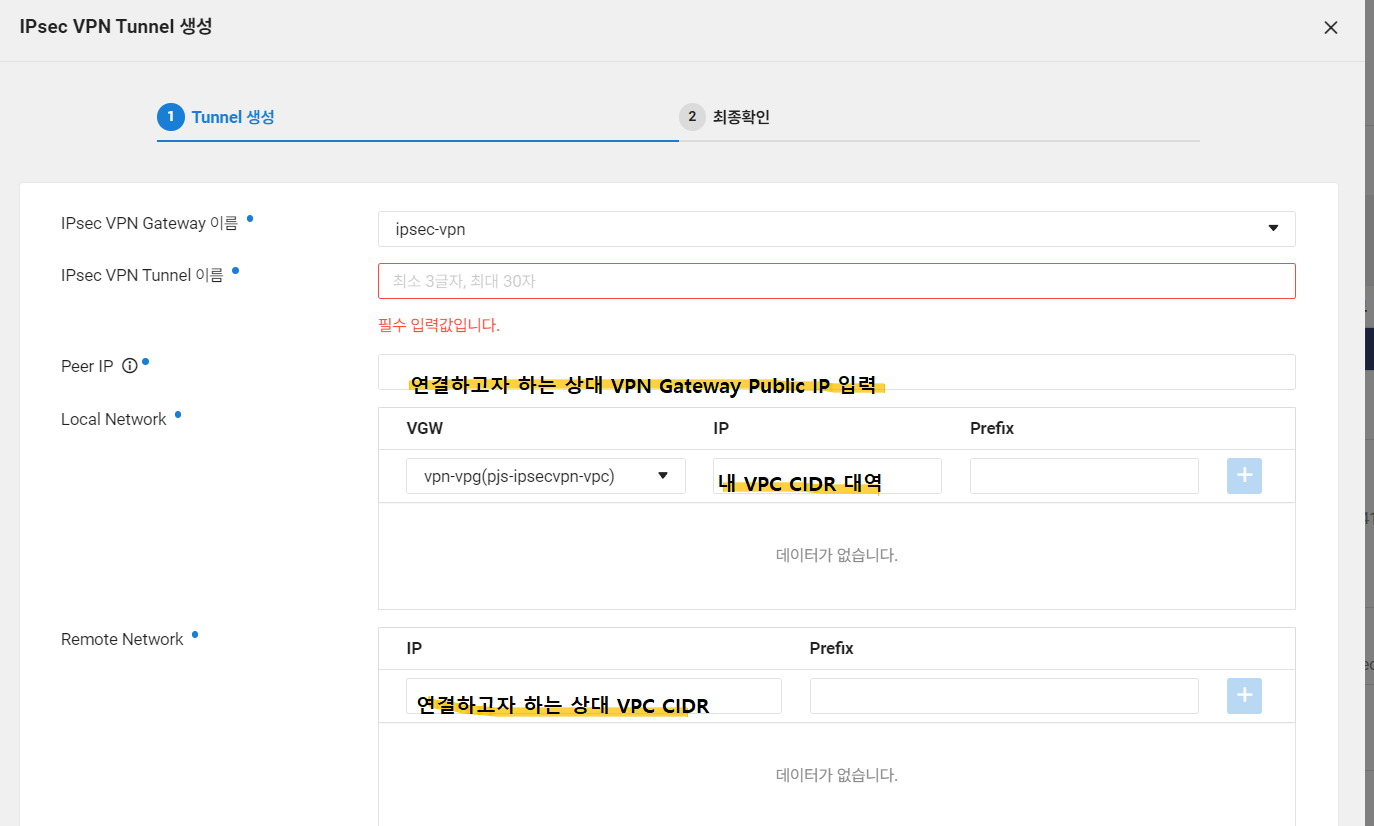Click the 필수 입력값입니다 error message
Image resolution: width=1374 pixels, height=826 pixels.
coord(439,325)
